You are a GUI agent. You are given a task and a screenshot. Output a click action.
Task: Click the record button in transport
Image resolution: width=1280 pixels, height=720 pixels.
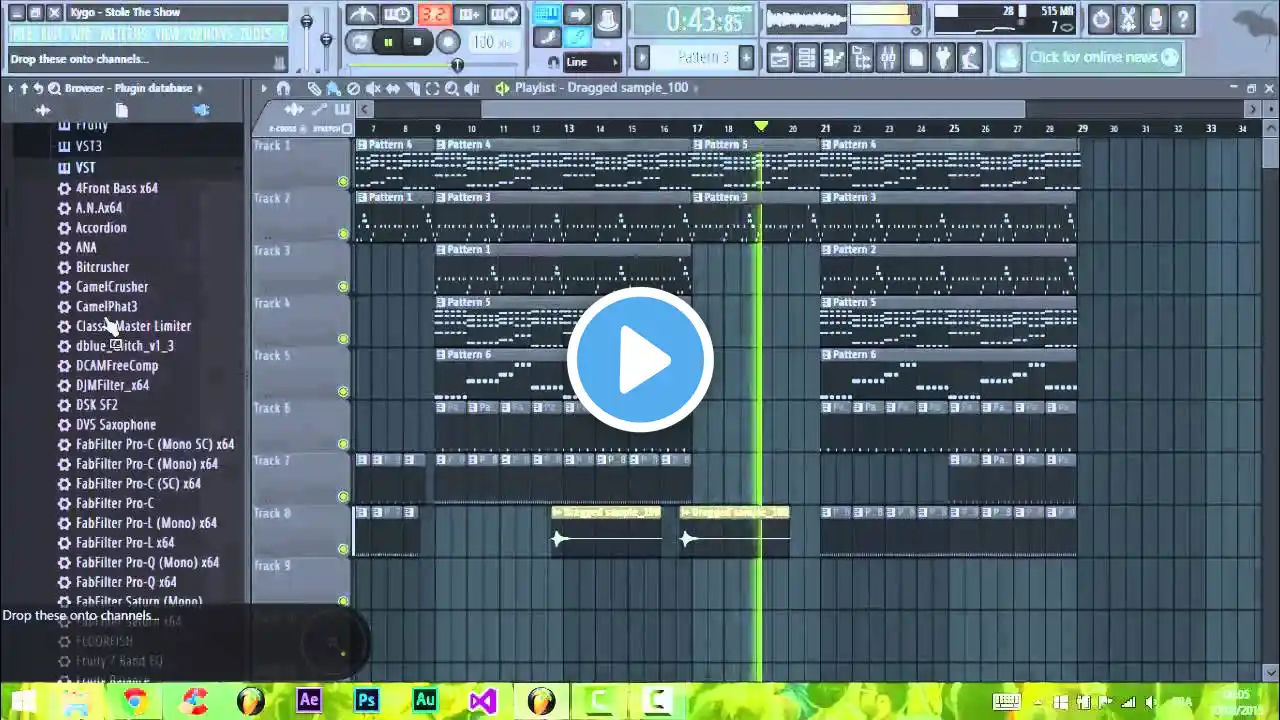tap(448, 42)
